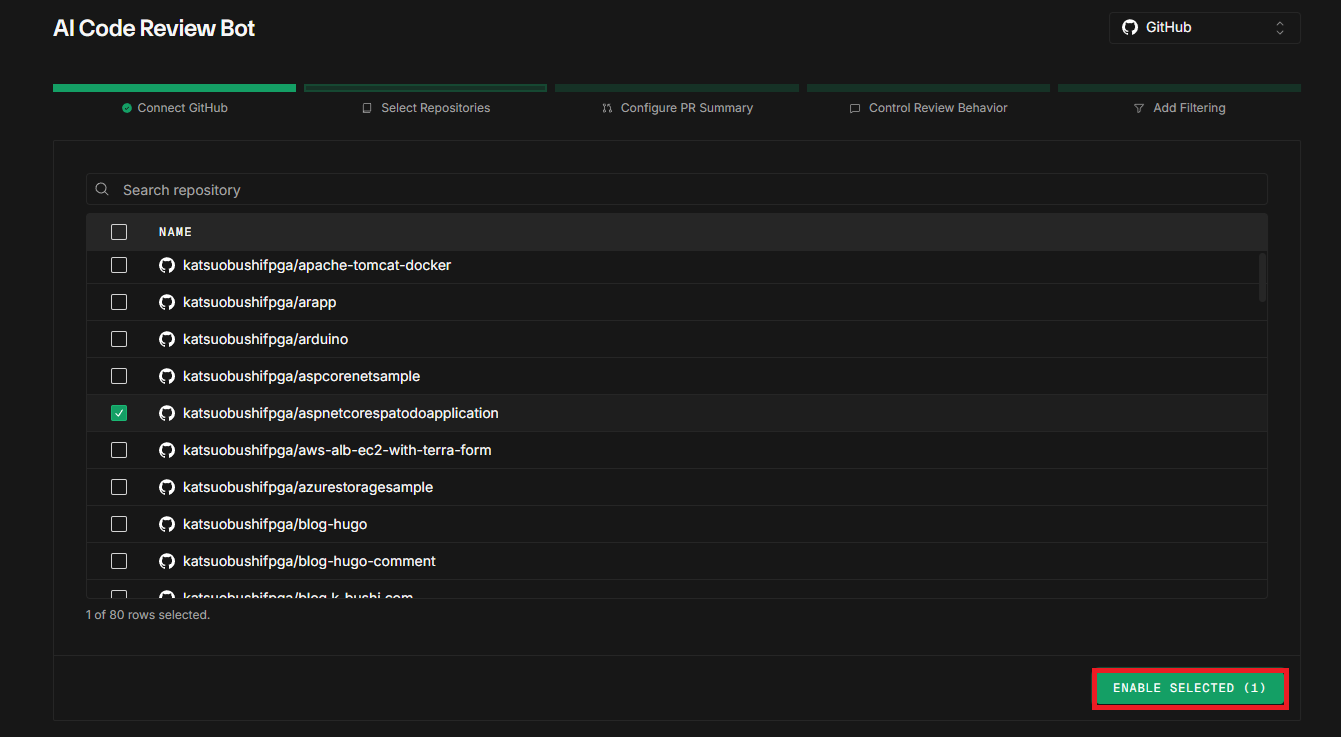Click Enable Selected (1) button
1341x737 pixels.
(1190, 688)
